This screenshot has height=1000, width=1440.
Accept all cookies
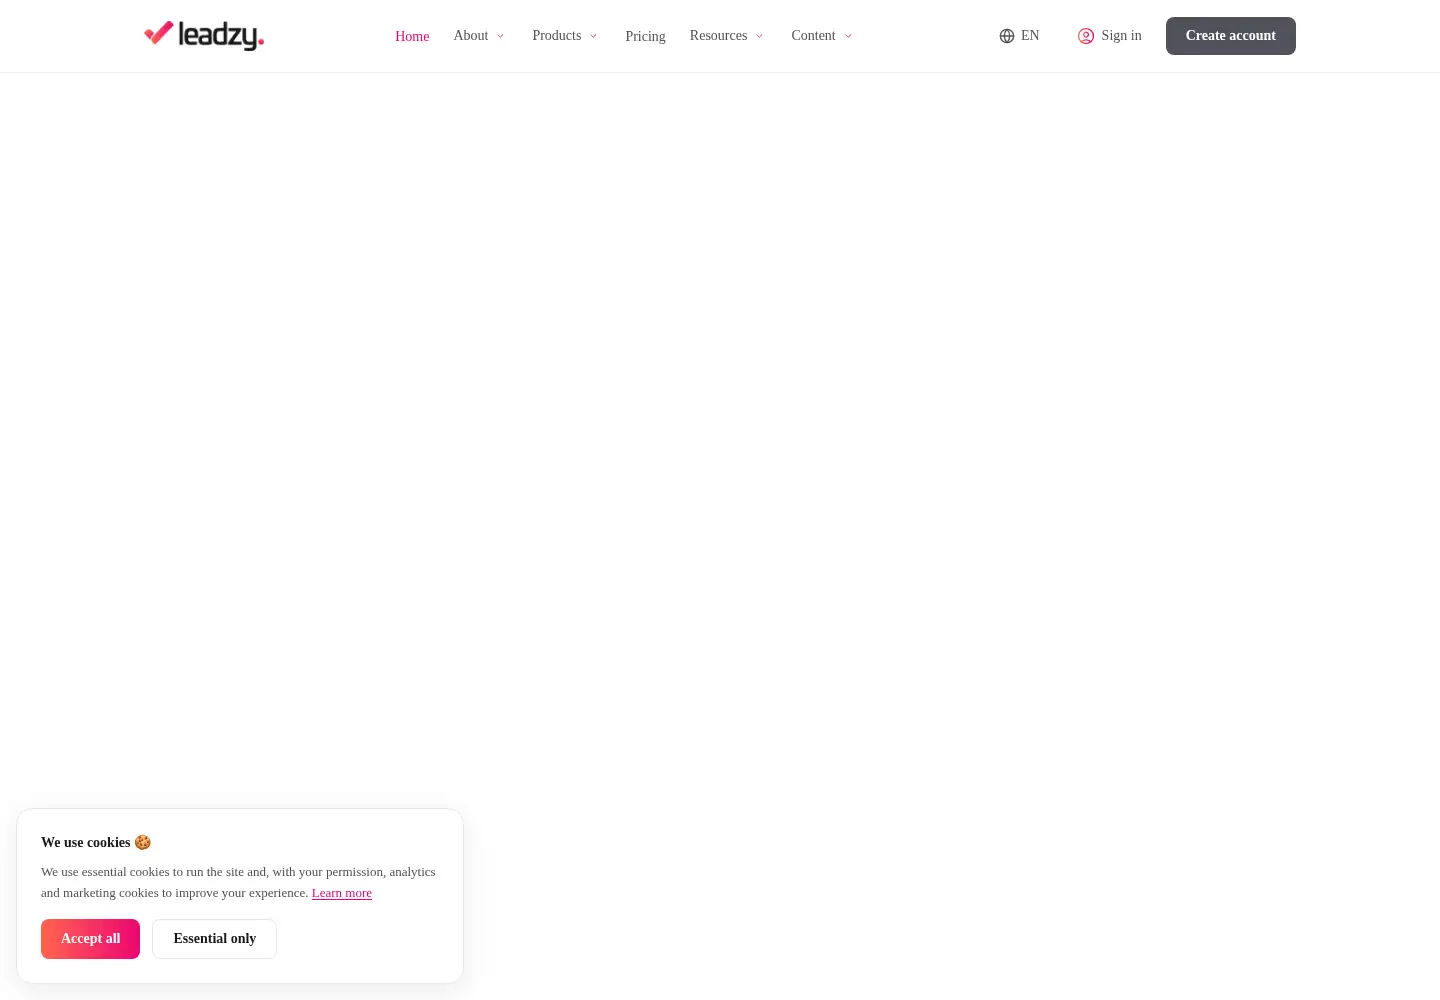[90, 939]
